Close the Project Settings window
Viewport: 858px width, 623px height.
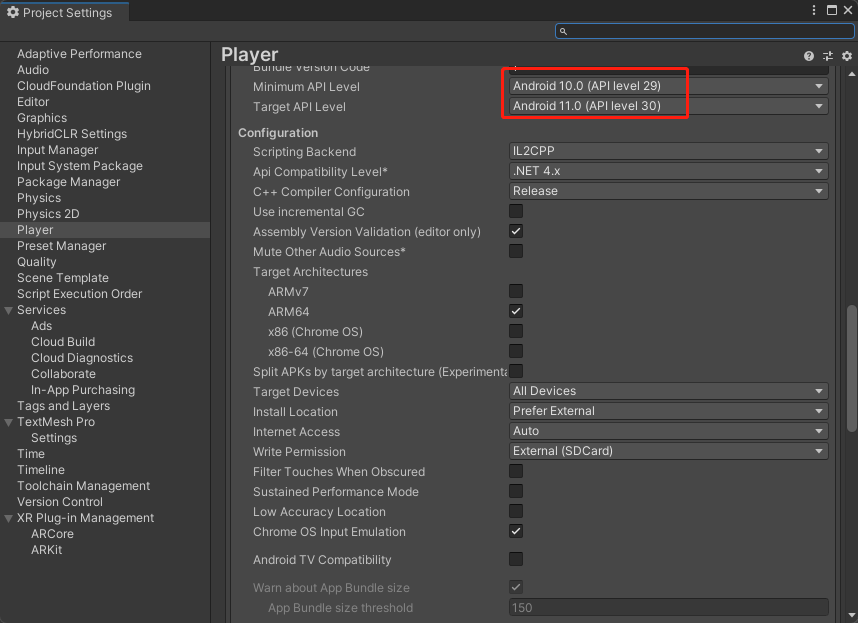(x=848, y=10)
